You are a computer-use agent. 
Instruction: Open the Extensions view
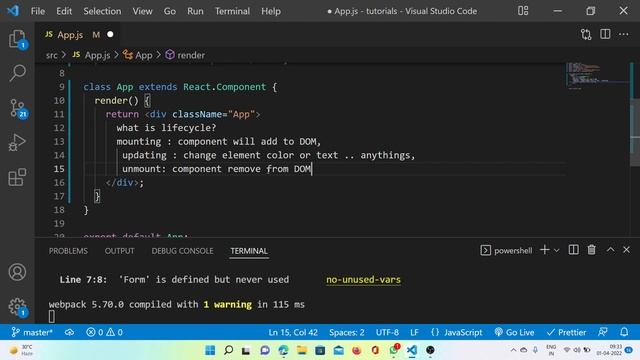click(x=17, y=178)
